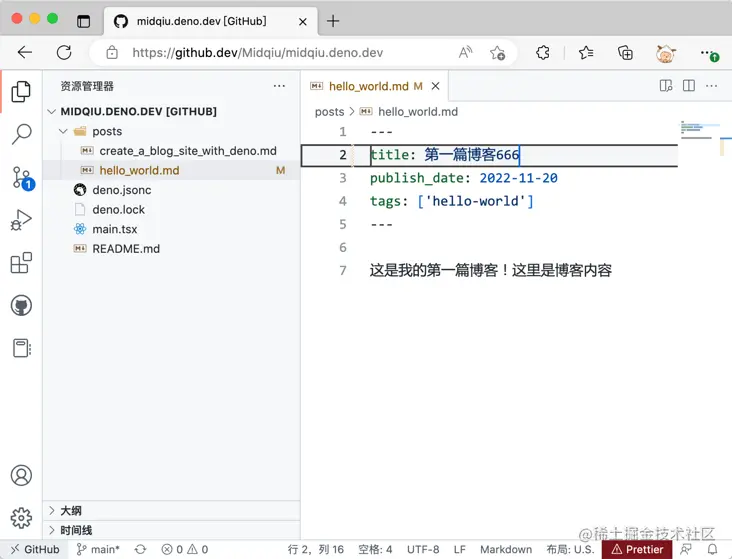
Task: Click keyboard layout 布局: U.S.
Action: click(x=570, y=550)
